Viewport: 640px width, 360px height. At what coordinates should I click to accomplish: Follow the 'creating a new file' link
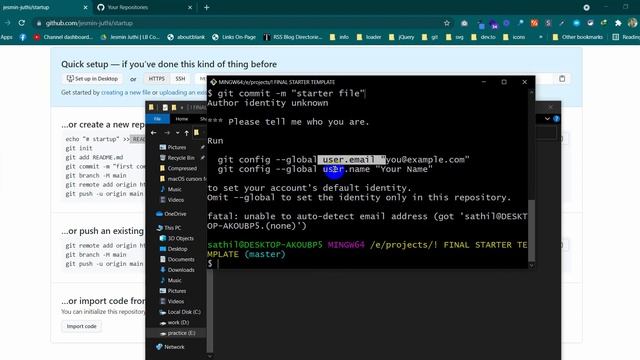click(126, 93)
